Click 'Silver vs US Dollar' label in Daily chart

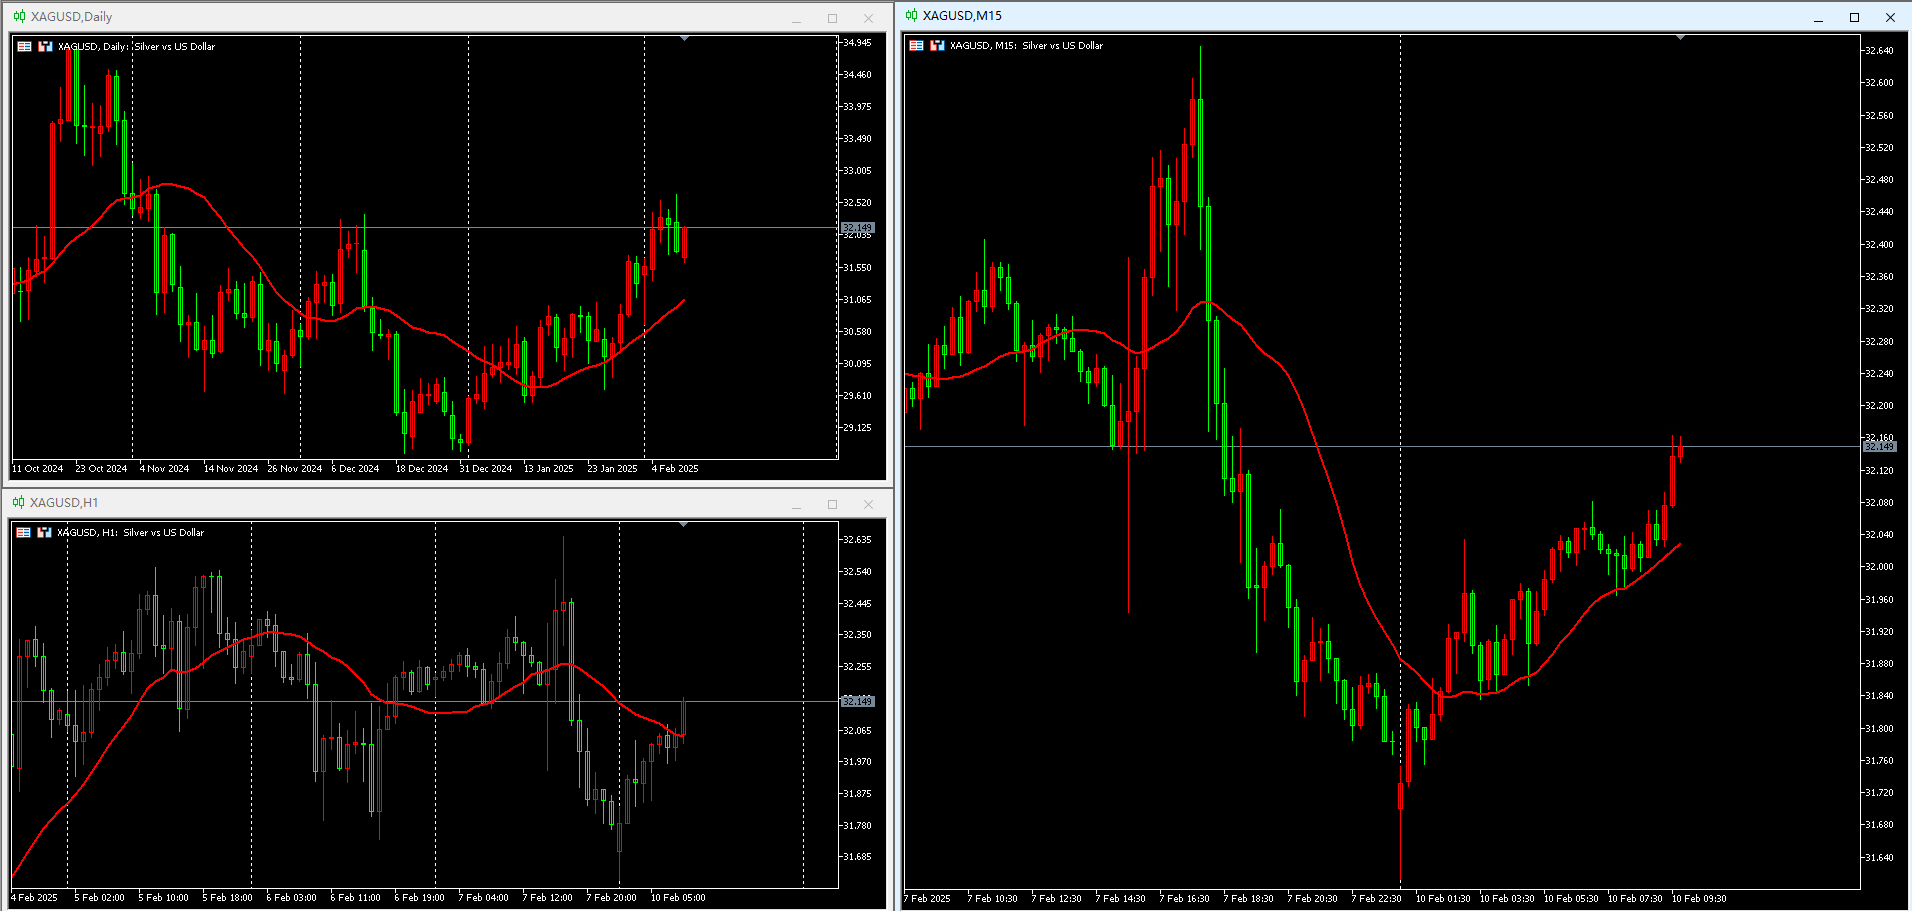(174, 46)
